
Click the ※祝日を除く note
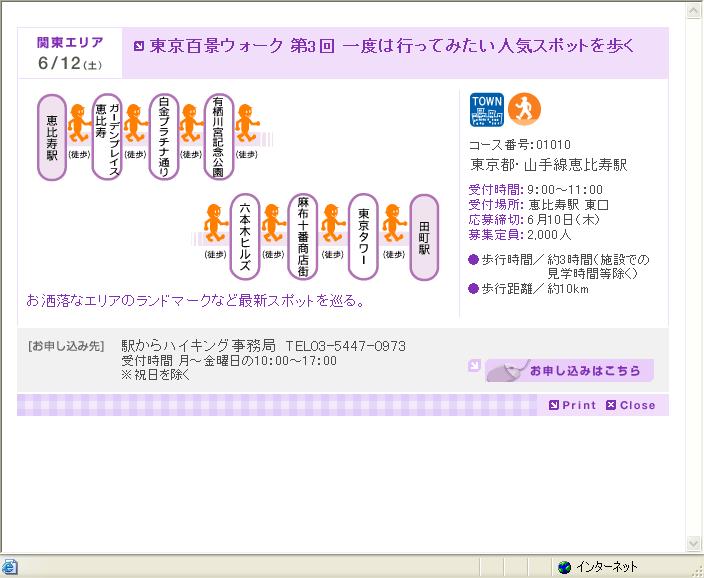[155, 375]
